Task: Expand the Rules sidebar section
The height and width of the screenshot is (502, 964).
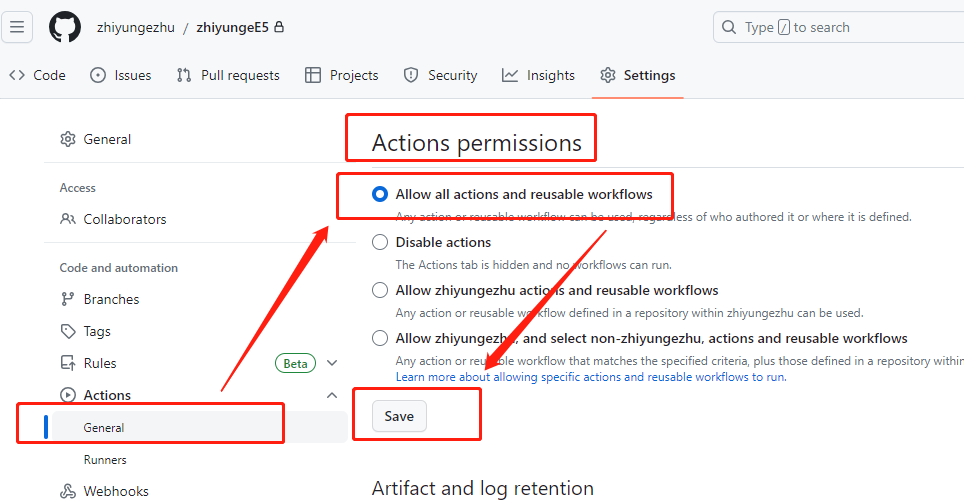Action: (x=332, y=363)
